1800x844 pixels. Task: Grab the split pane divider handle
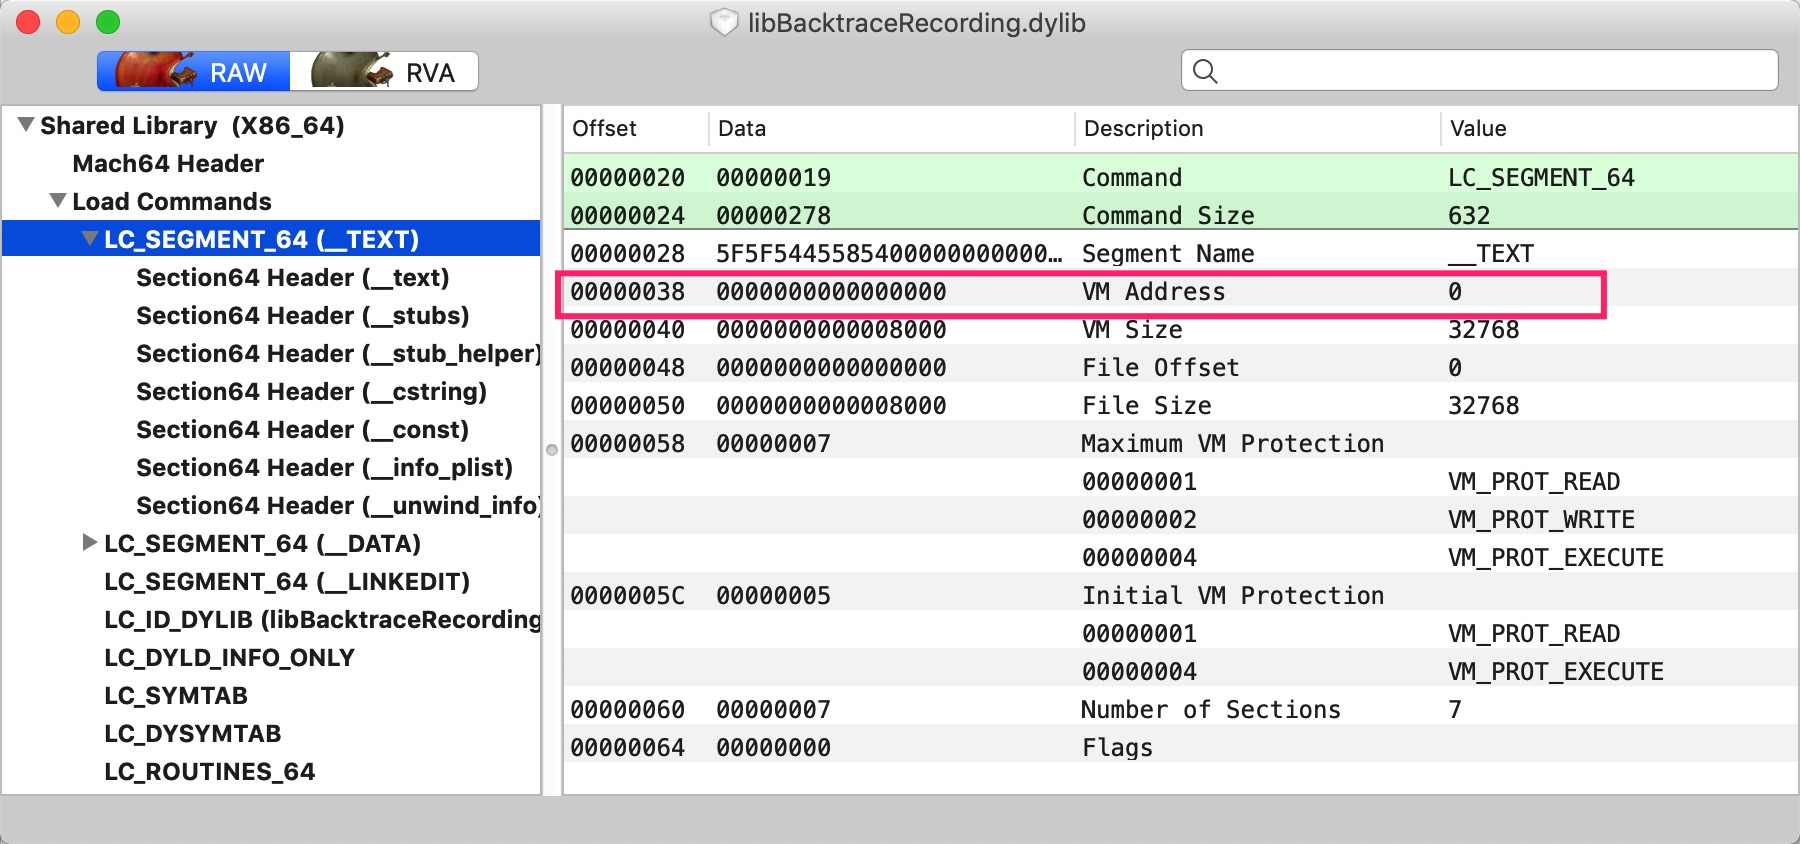552,450
